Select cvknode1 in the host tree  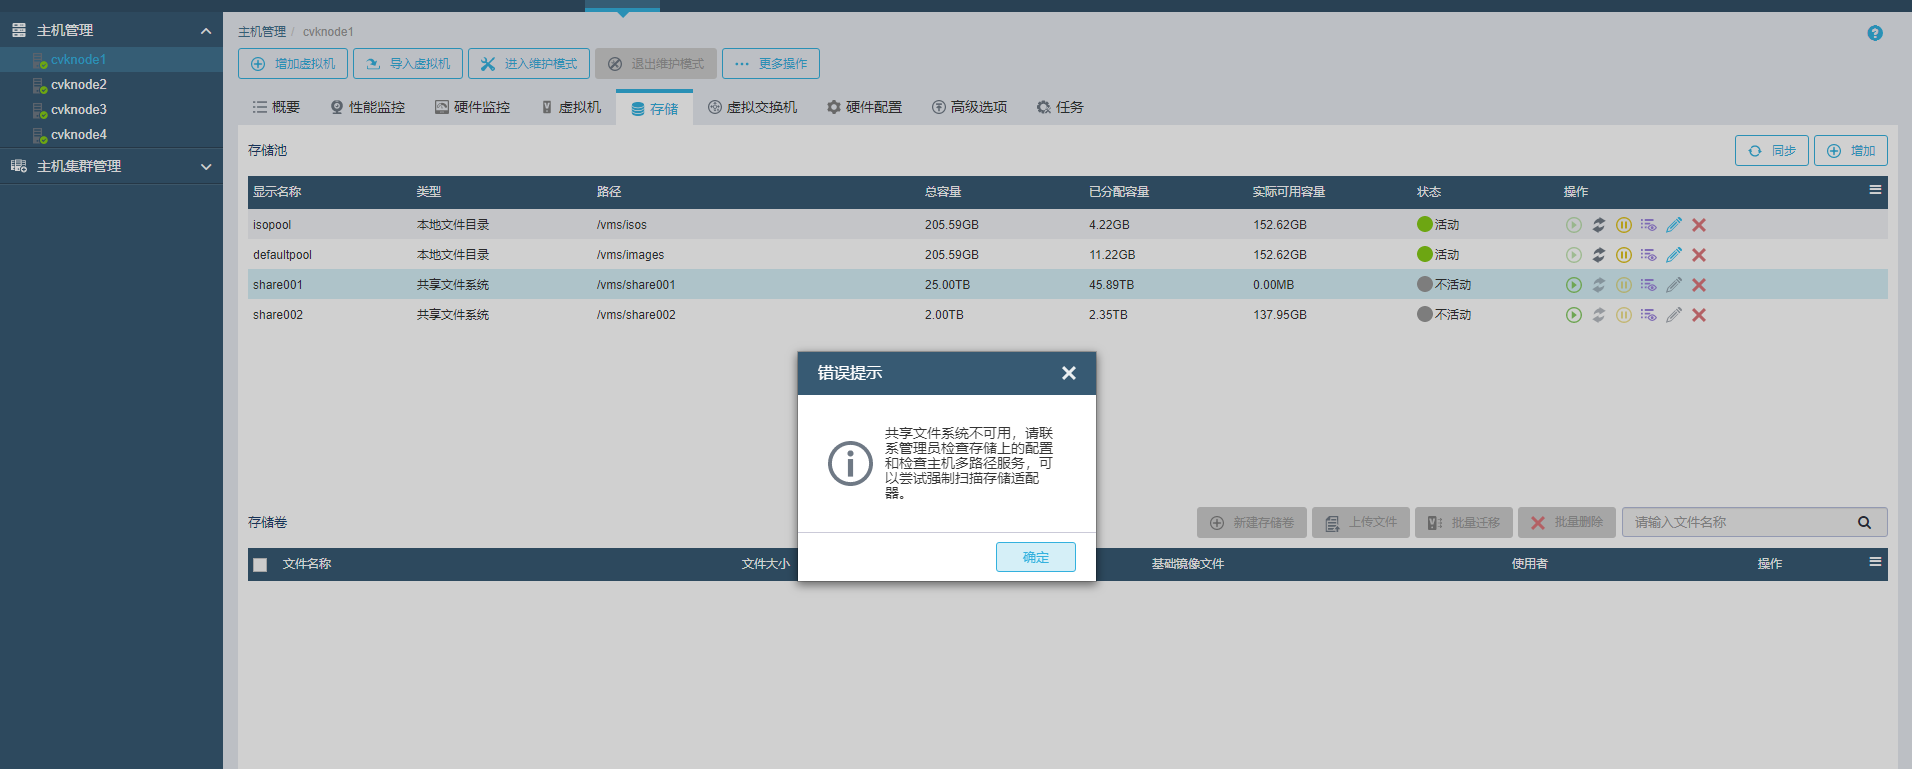point(79,60)
